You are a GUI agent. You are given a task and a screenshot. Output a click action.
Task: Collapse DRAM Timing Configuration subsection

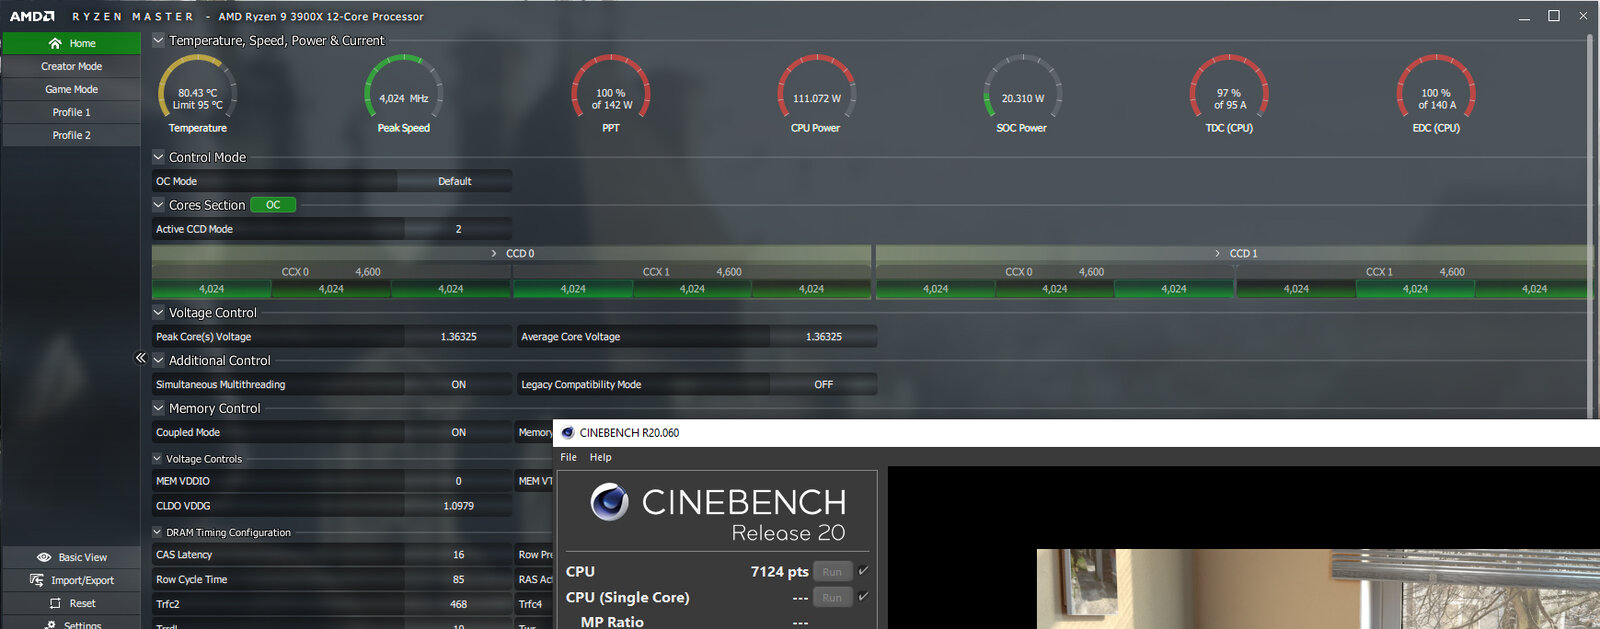coord(157,533)
